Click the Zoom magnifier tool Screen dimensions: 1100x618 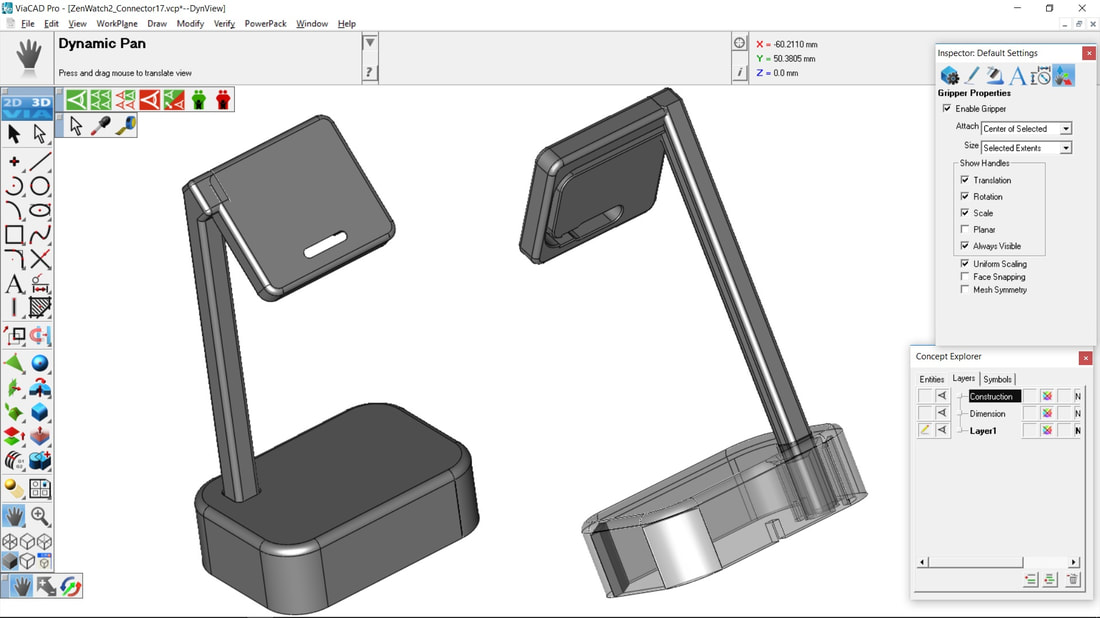[x=40, y=516]
